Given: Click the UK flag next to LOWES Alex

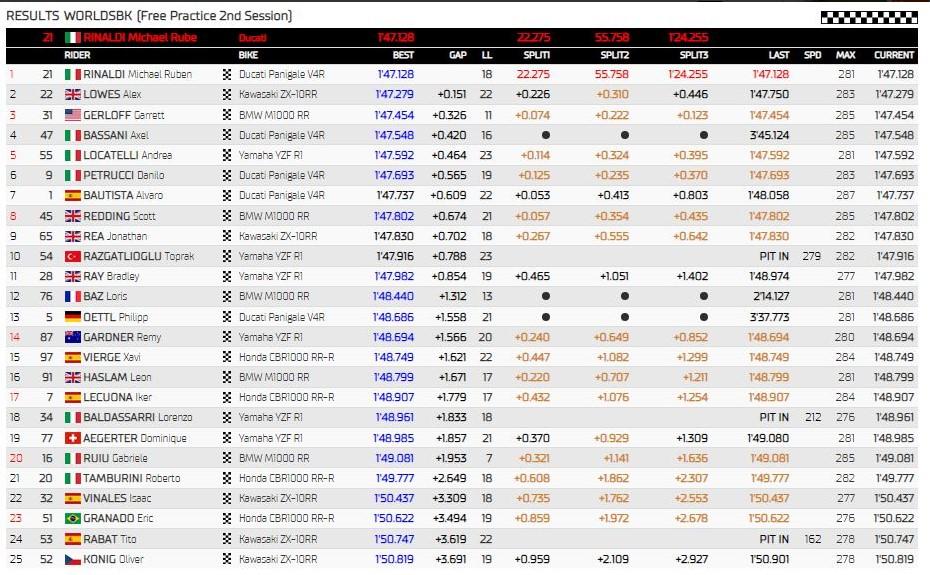Looking at the screenshot, I should coord(72,94).
